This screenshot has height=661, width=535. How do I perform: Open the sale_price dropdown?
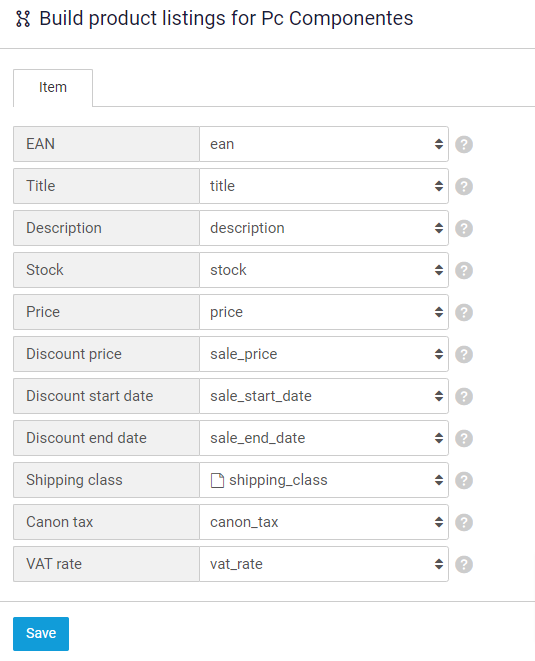[x=323, y=354]
